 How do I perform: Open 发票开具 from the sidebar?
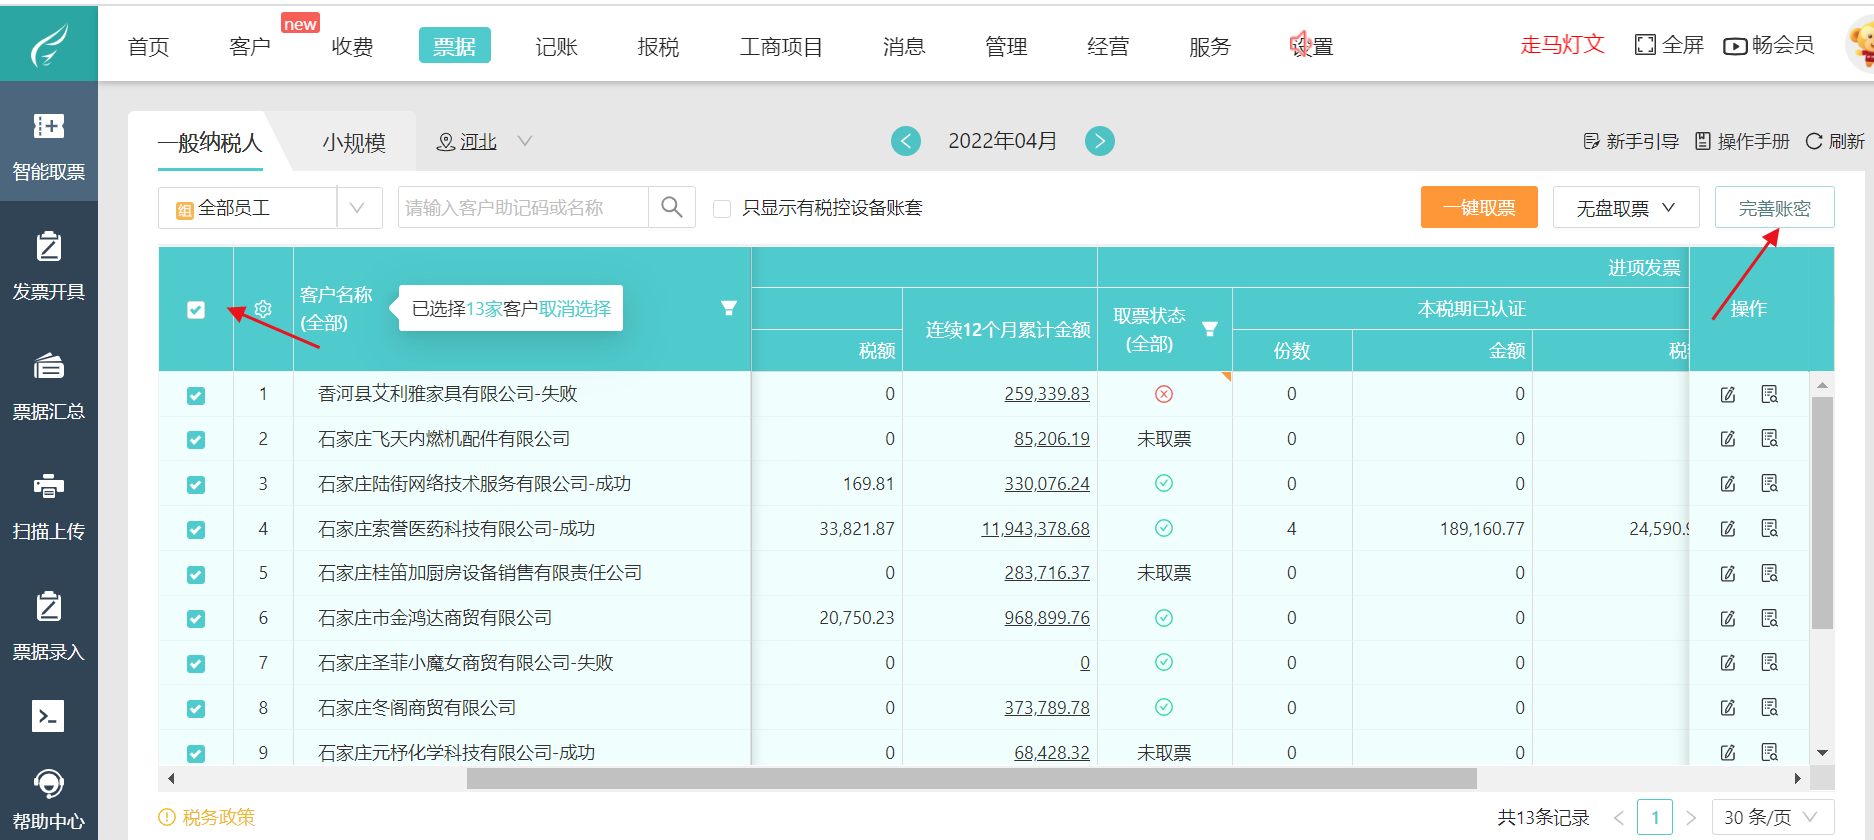(x=48, y=265)
